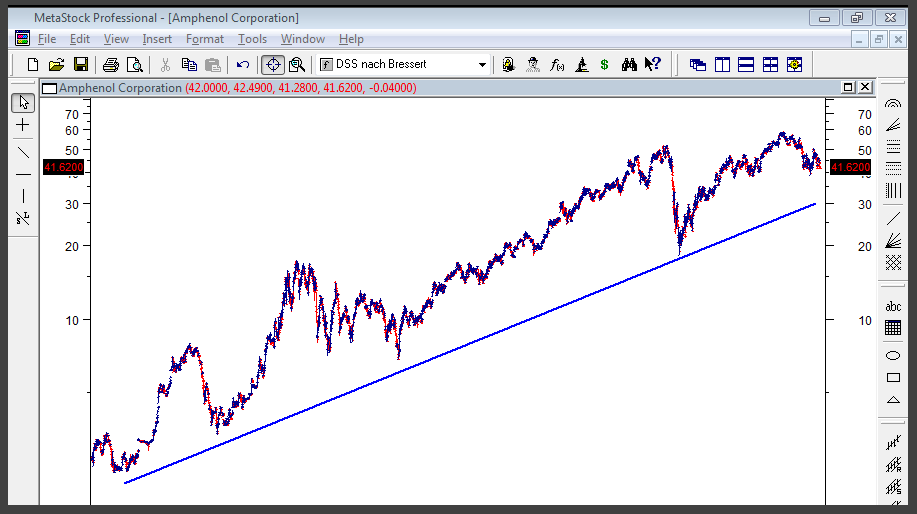The width and height of the screenshot is (917, 514).
Task: Stack windows with the horizontal tile icon
Action: click(x=746, y=64)
